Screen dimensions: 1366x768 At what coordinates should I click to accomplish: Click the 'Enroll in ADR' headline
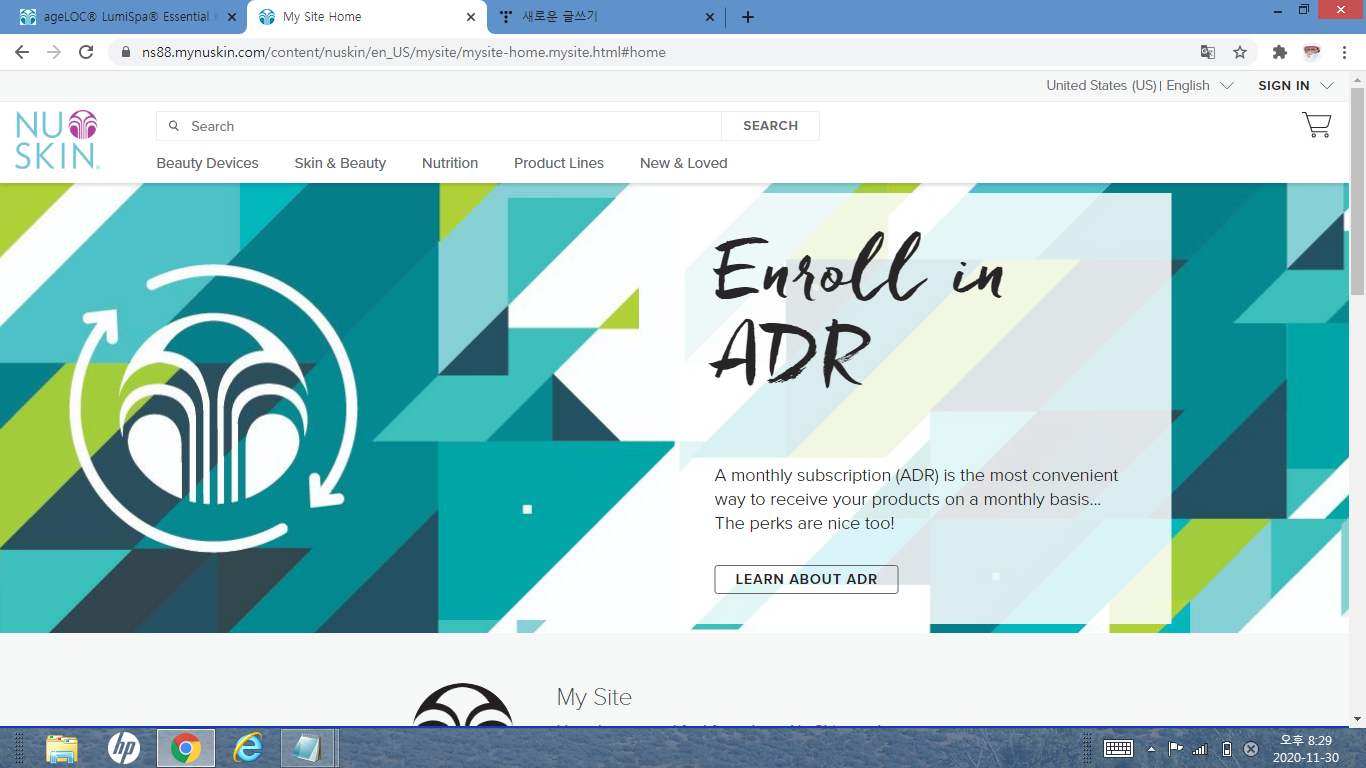click(x=858, y=310)
